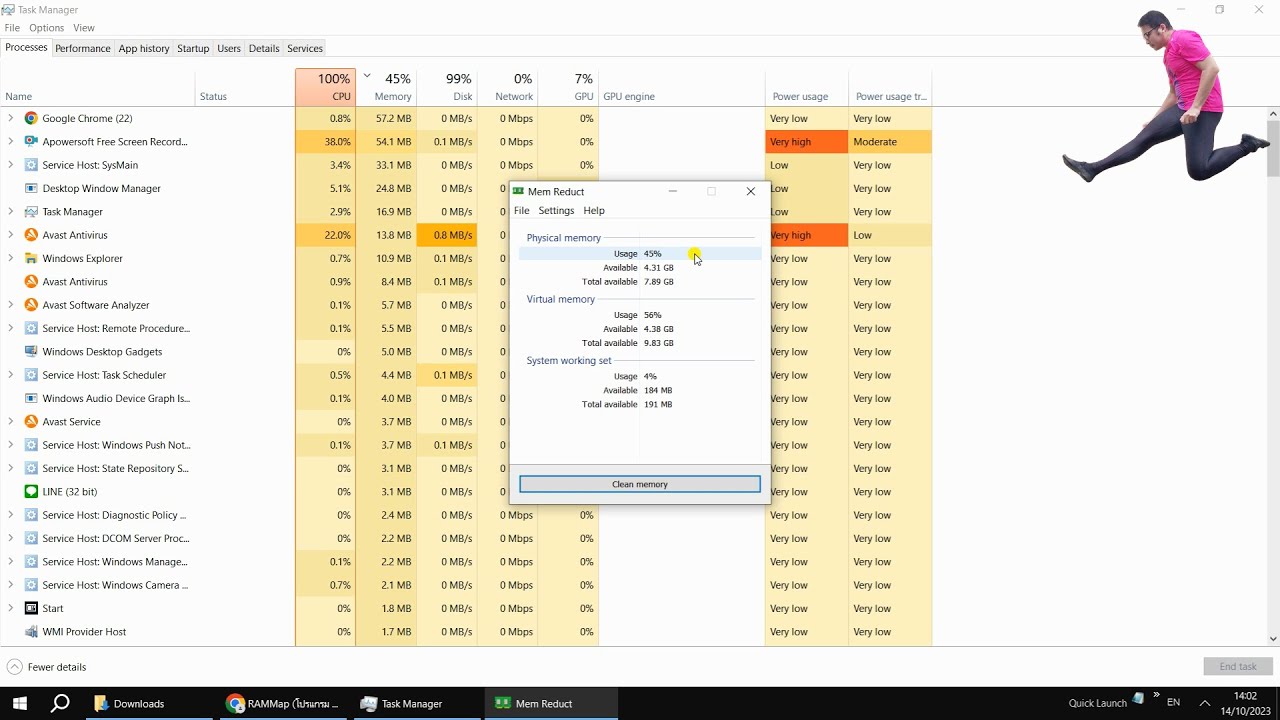Open the Windows Start button

tap(20, 703)
